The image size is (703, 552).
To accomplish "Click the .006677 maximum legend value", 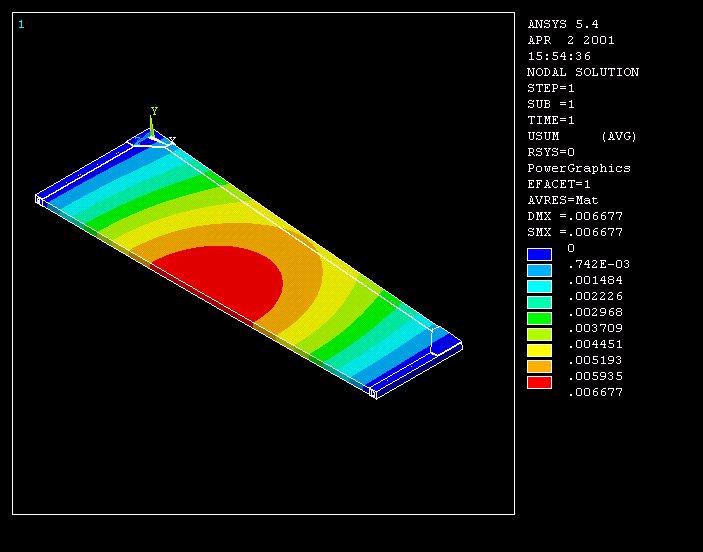I will tap(595, 392).
